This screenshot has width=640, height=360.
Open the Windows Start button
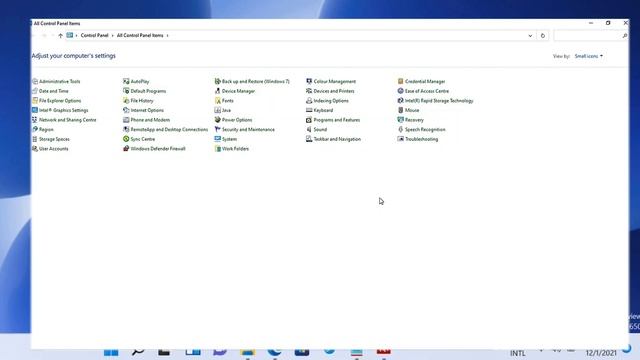click(x=111, y=352)
